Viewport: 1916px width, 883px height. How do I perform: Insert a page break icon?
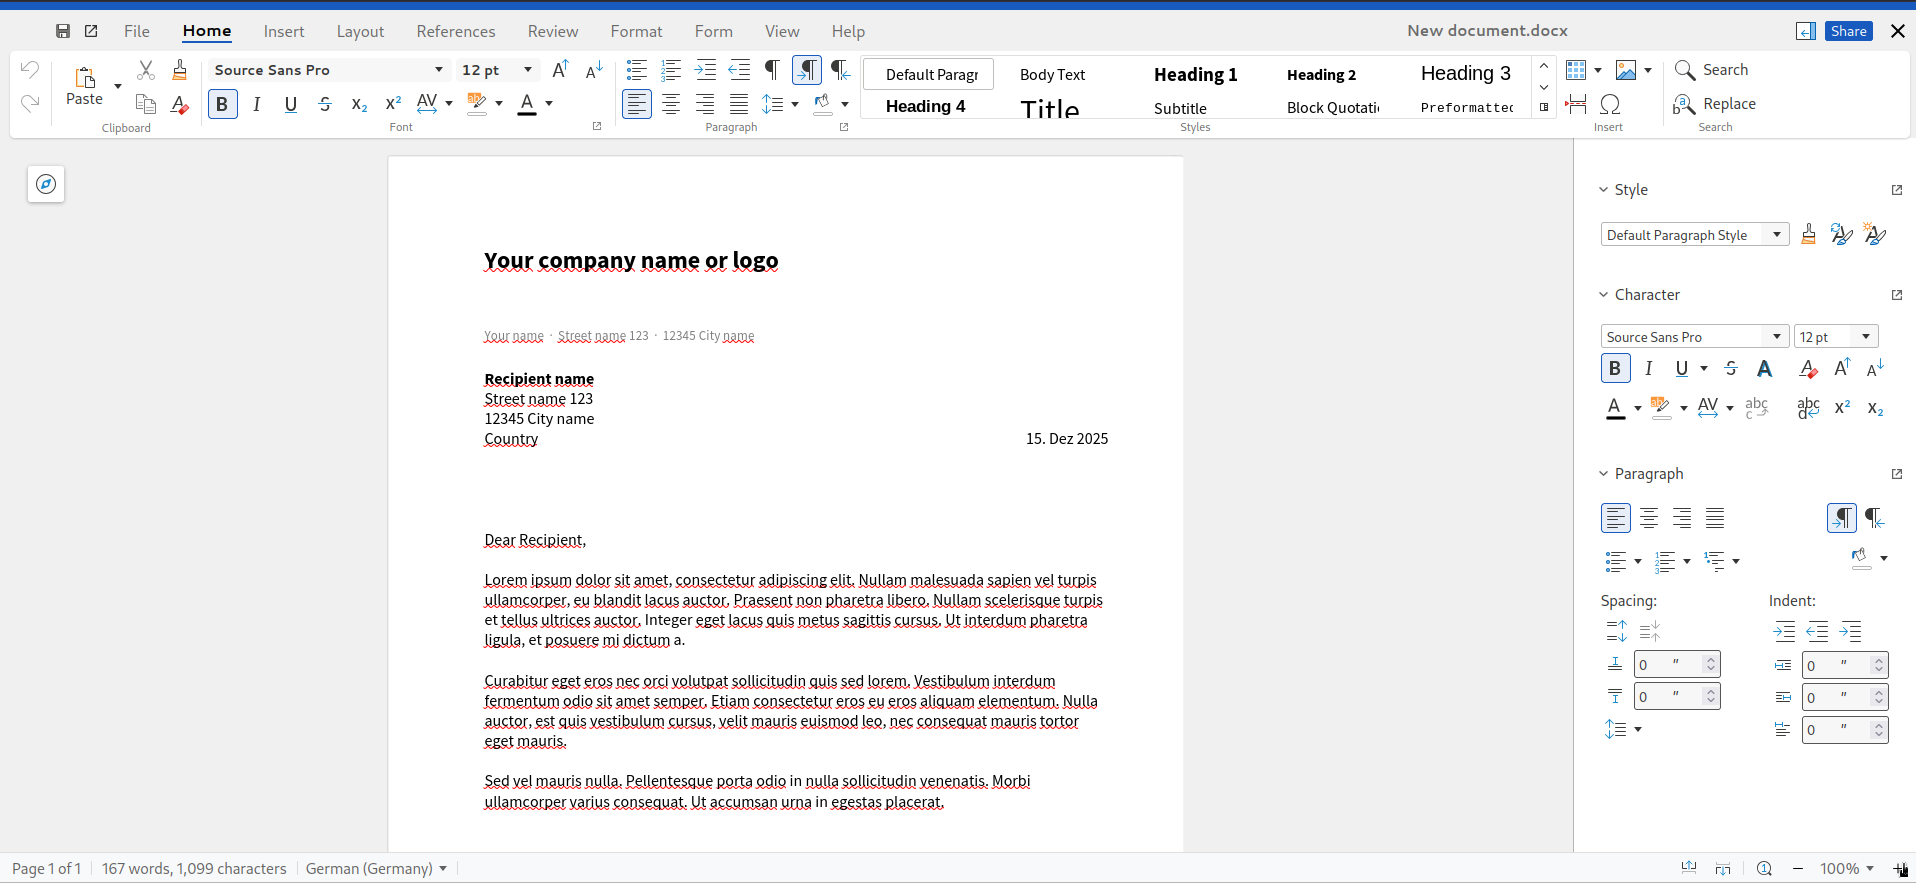pyautogui.click(x=1576, y=104)
